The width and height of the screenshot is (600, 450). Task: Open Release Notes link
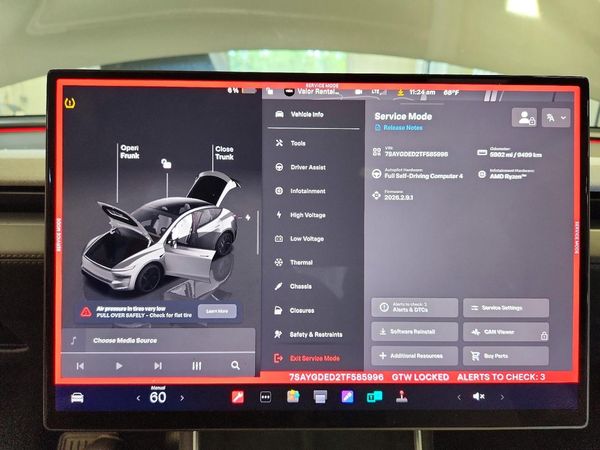point(399,128)
